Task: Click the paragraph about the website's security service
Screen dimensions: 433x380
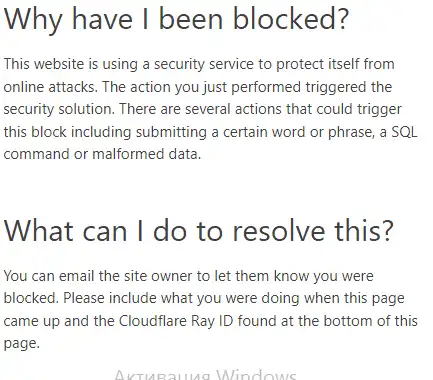Action: pyautogui.click(x=210, y=109)
